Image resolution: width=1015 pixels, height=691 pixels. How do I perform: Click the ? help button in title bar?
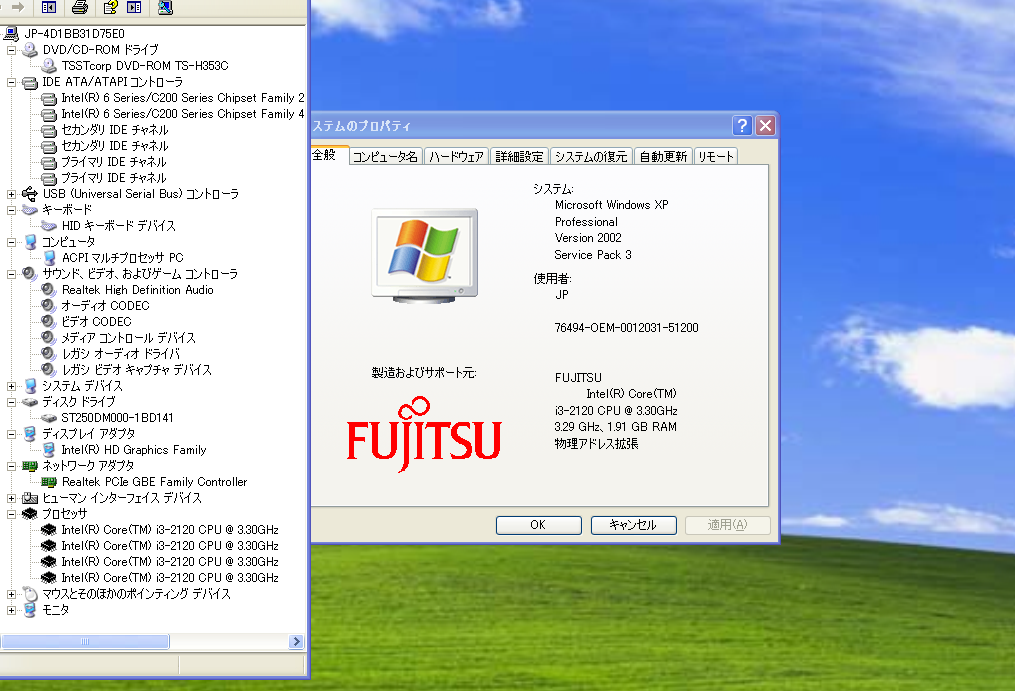coord(742,125)
